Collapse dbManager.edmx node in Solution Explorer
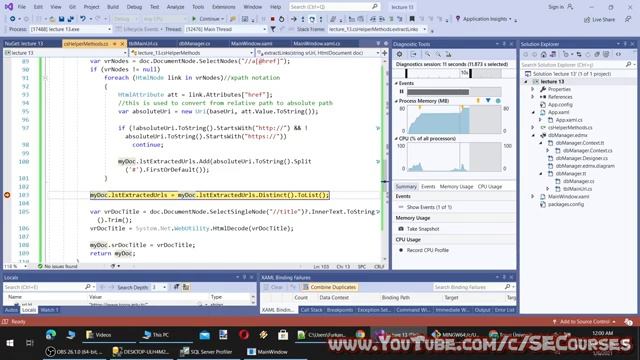This screenshot has width=640, height=360. click(533, 135)
